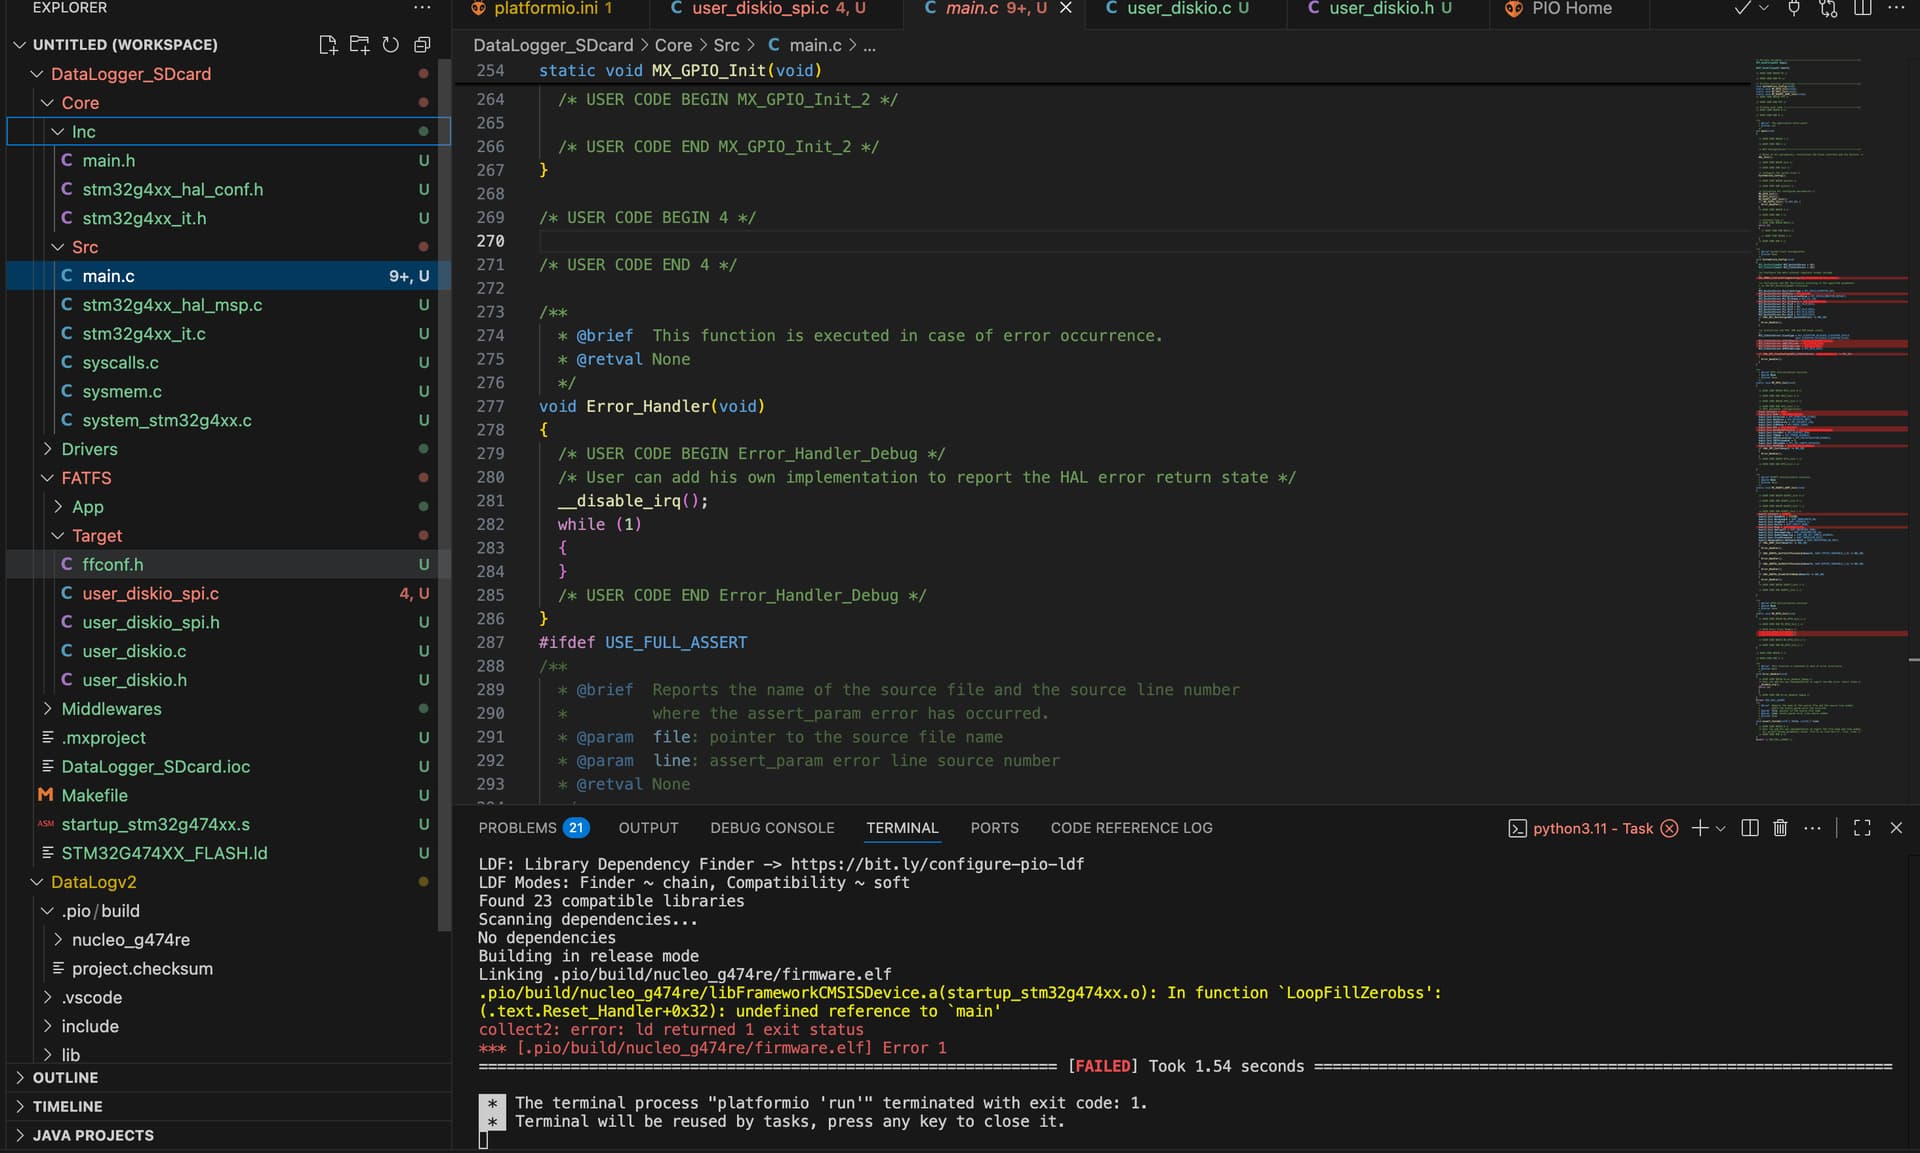Kill the terminal with the trash icon
Viewport: 1920px width, 1153px height.
(1780, 828)
